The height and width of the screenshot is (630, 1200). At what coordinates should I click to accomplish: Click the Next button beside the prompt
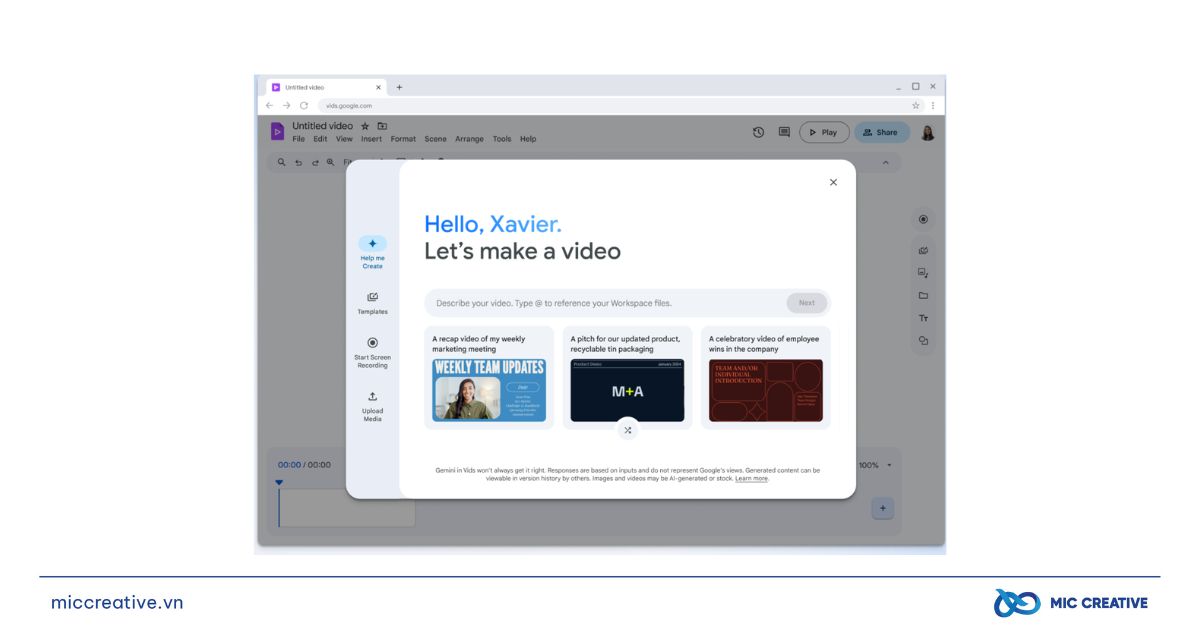pos(806,303)
